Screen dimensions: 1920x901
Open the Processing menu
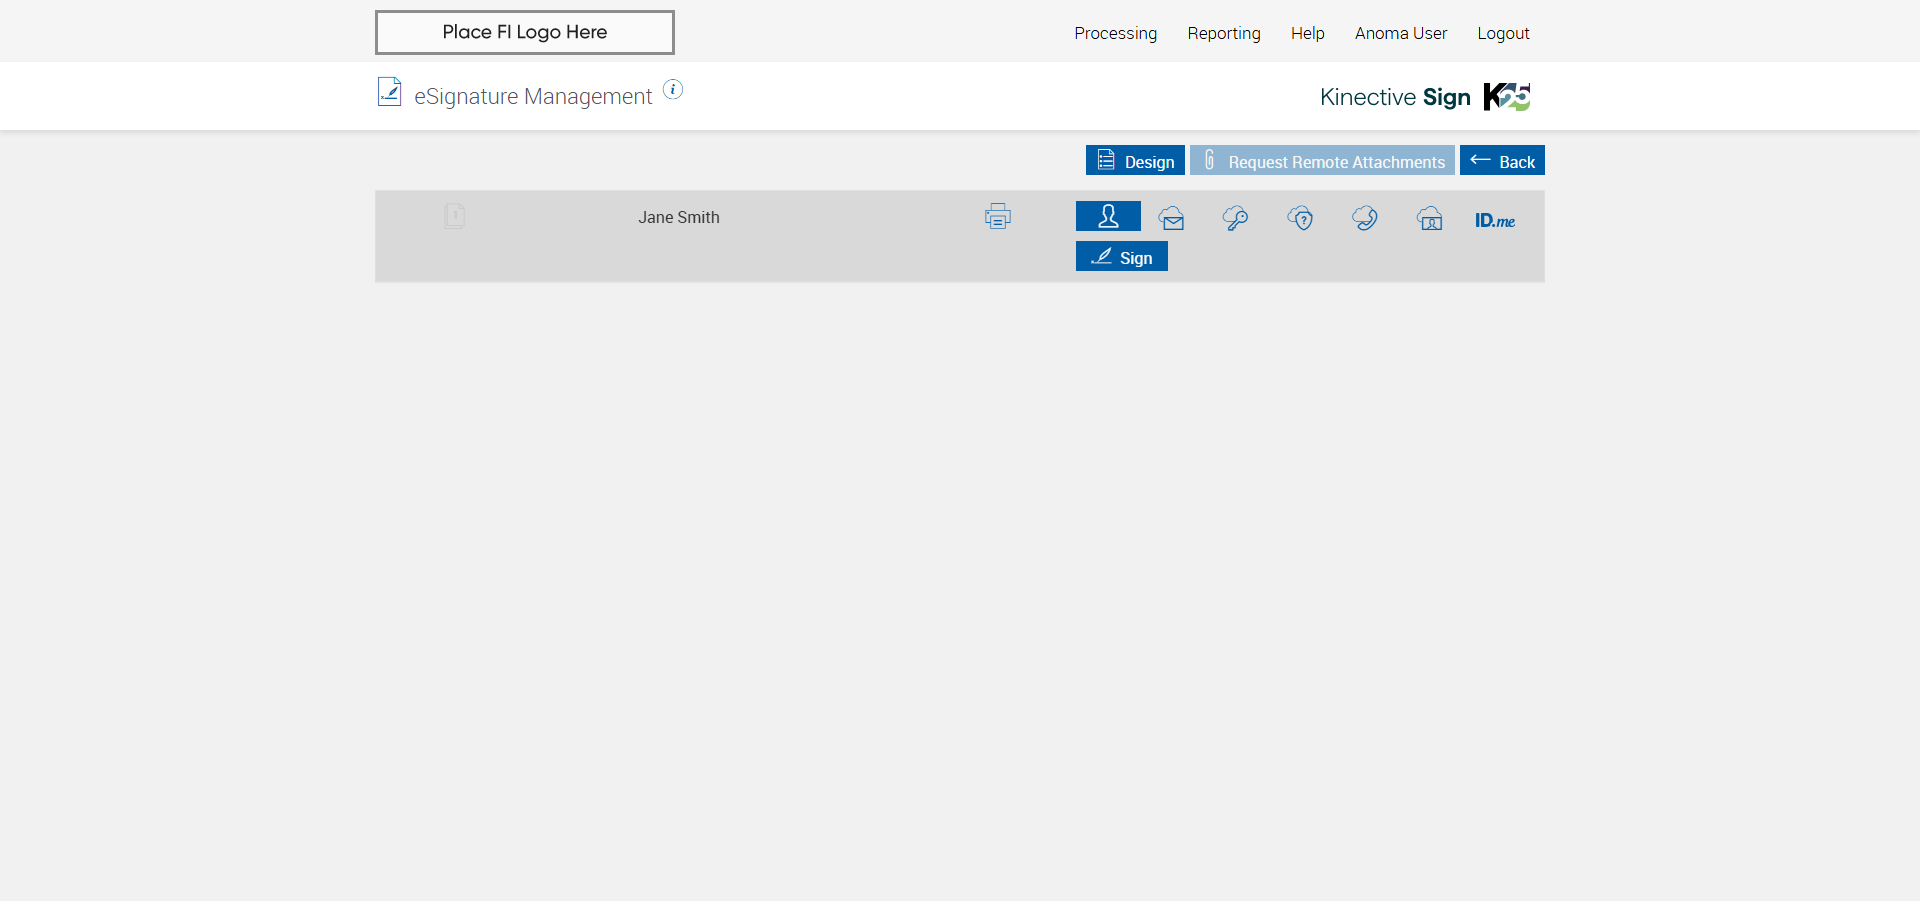(1115, 33)
